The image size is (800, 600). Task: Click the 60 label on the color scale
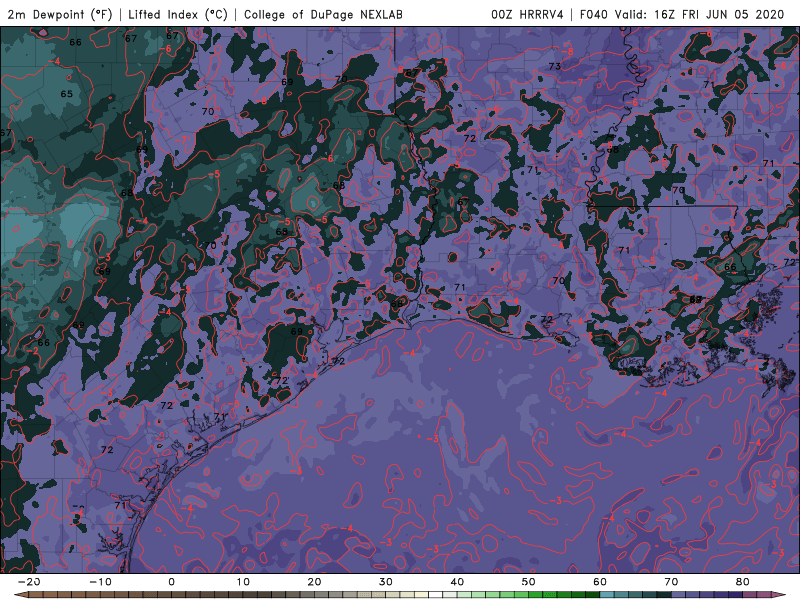click(x=600, y=582)
